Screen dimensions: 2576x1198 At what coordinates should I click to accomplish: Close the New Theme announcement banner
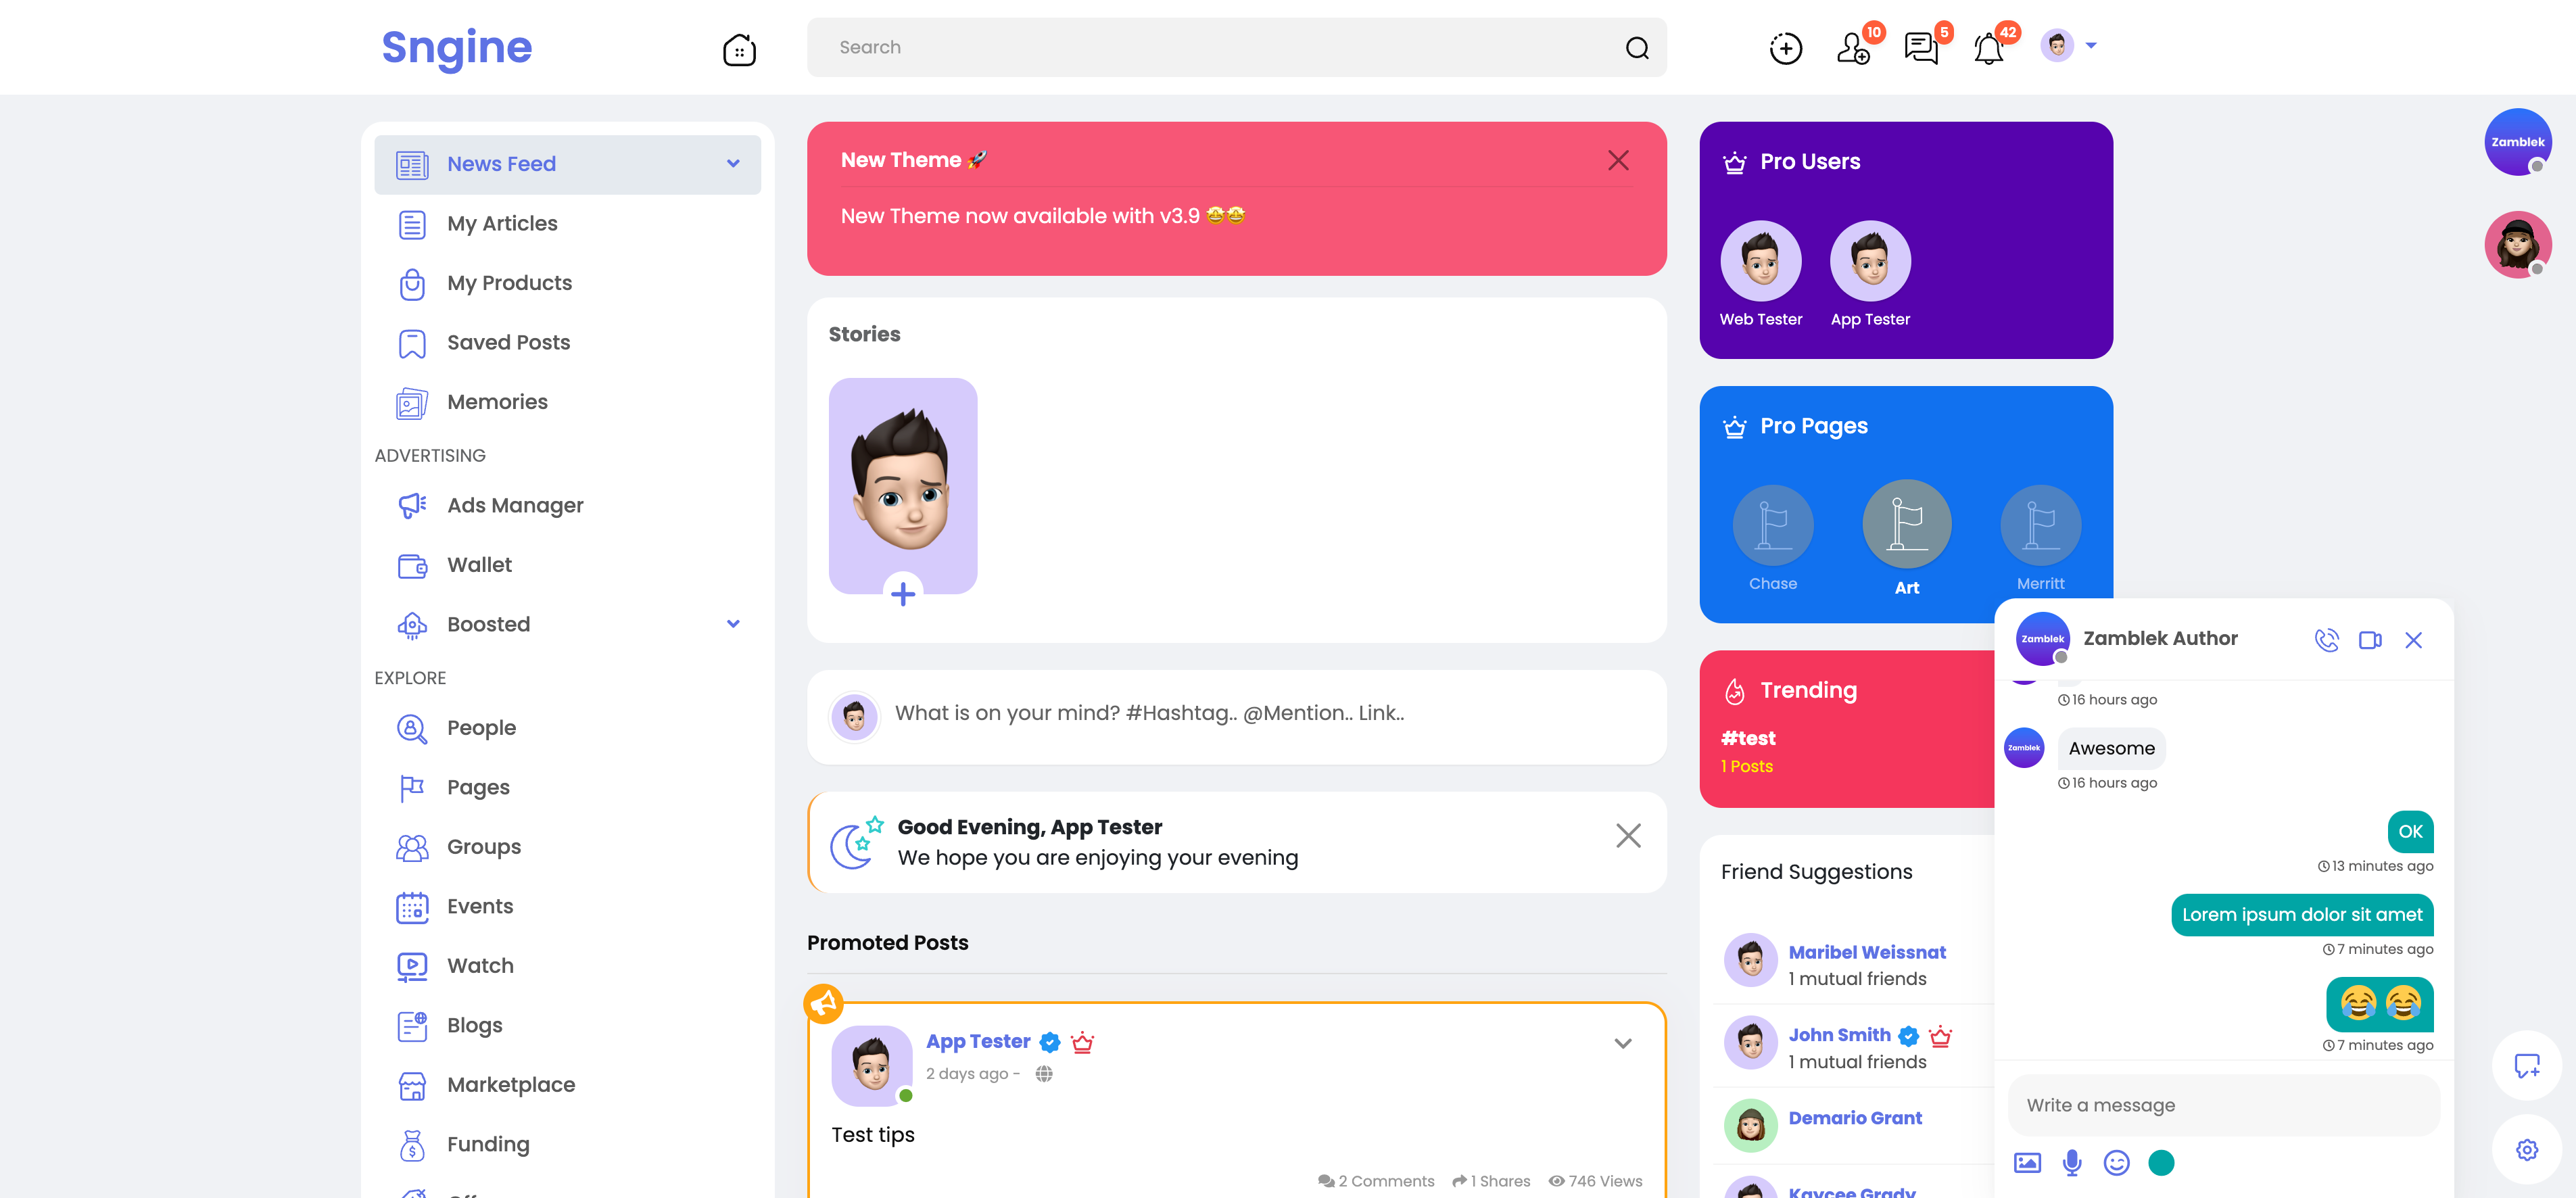[1620, 160]
